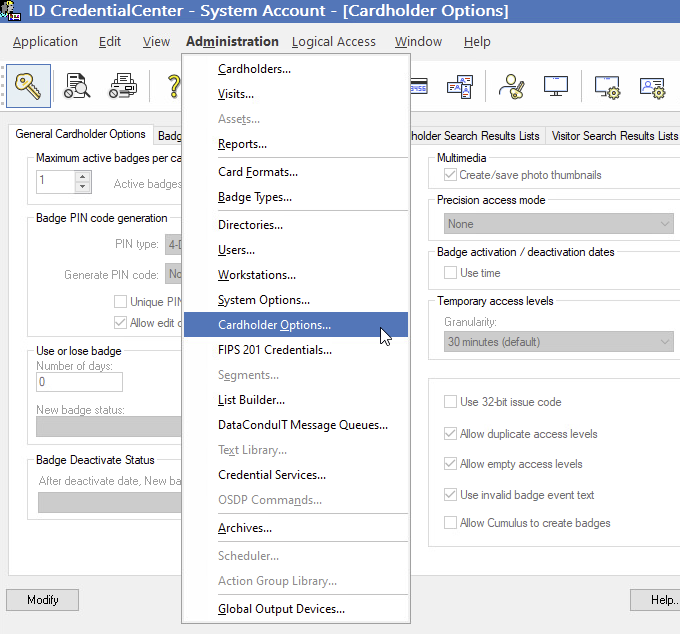Increase the maximum active badges spinner
This screenshot has width=680, height=634.
83,176
